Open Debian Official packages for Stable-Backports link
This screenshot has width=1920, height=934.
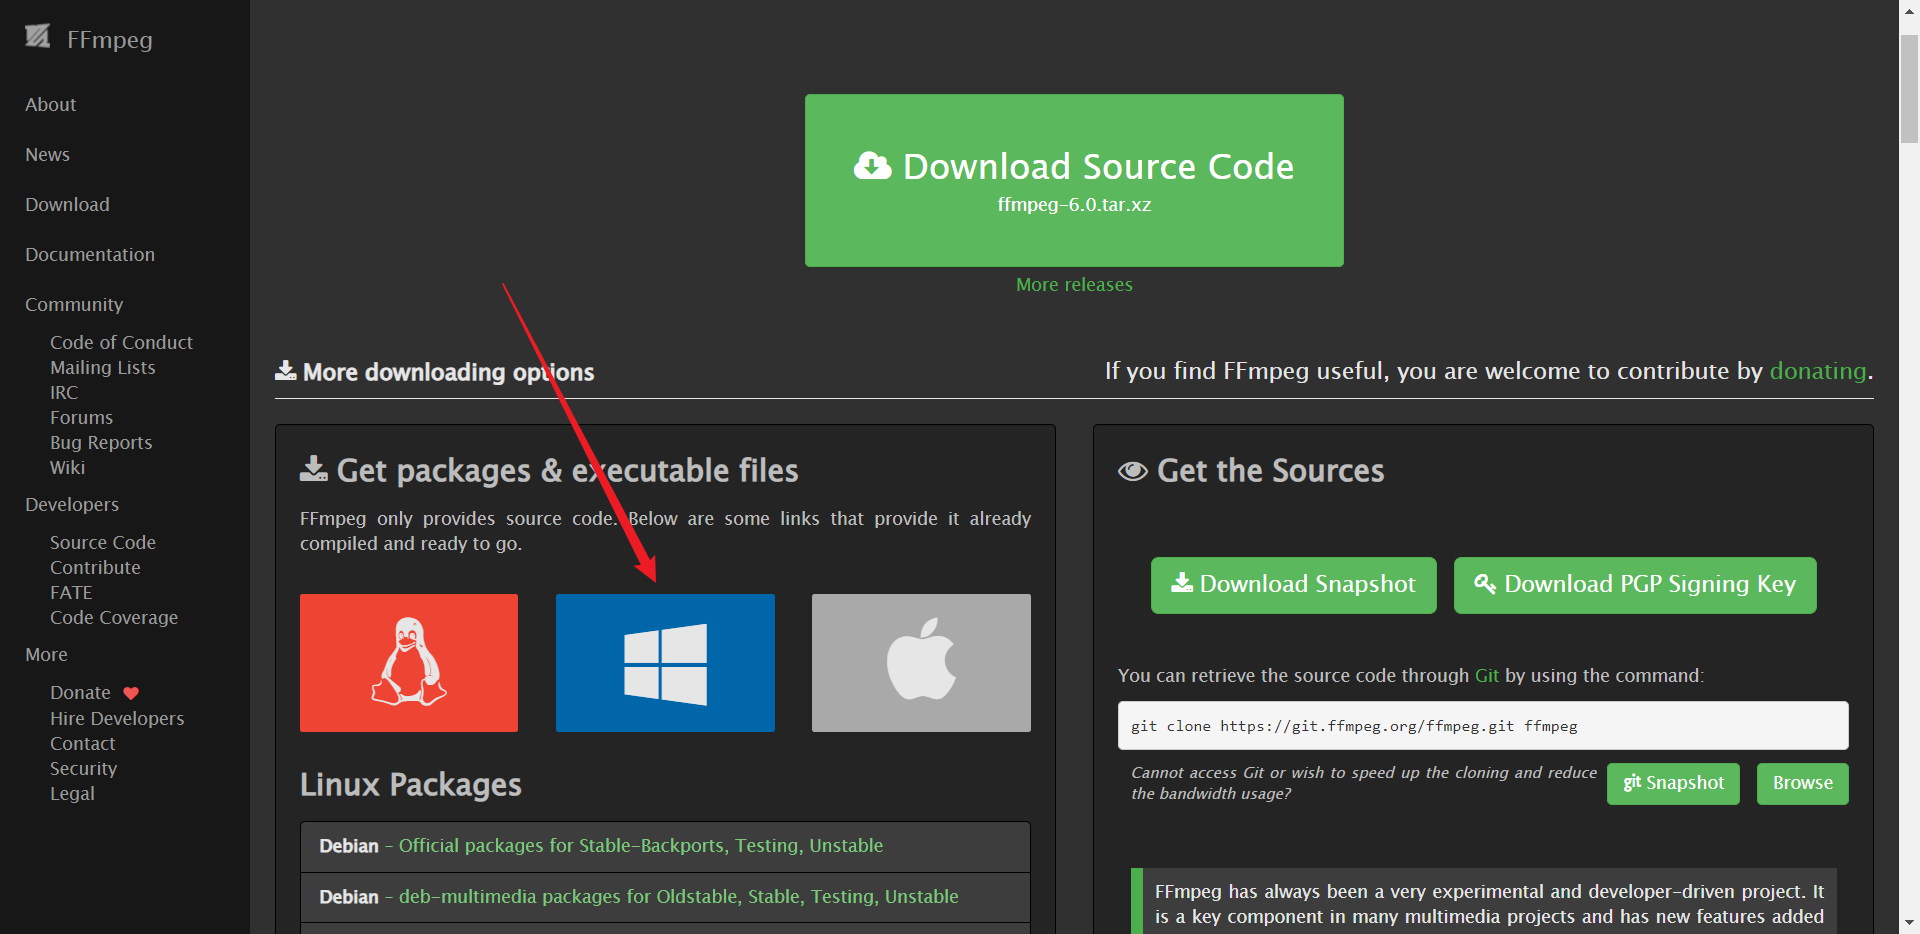tap(641, 846)
